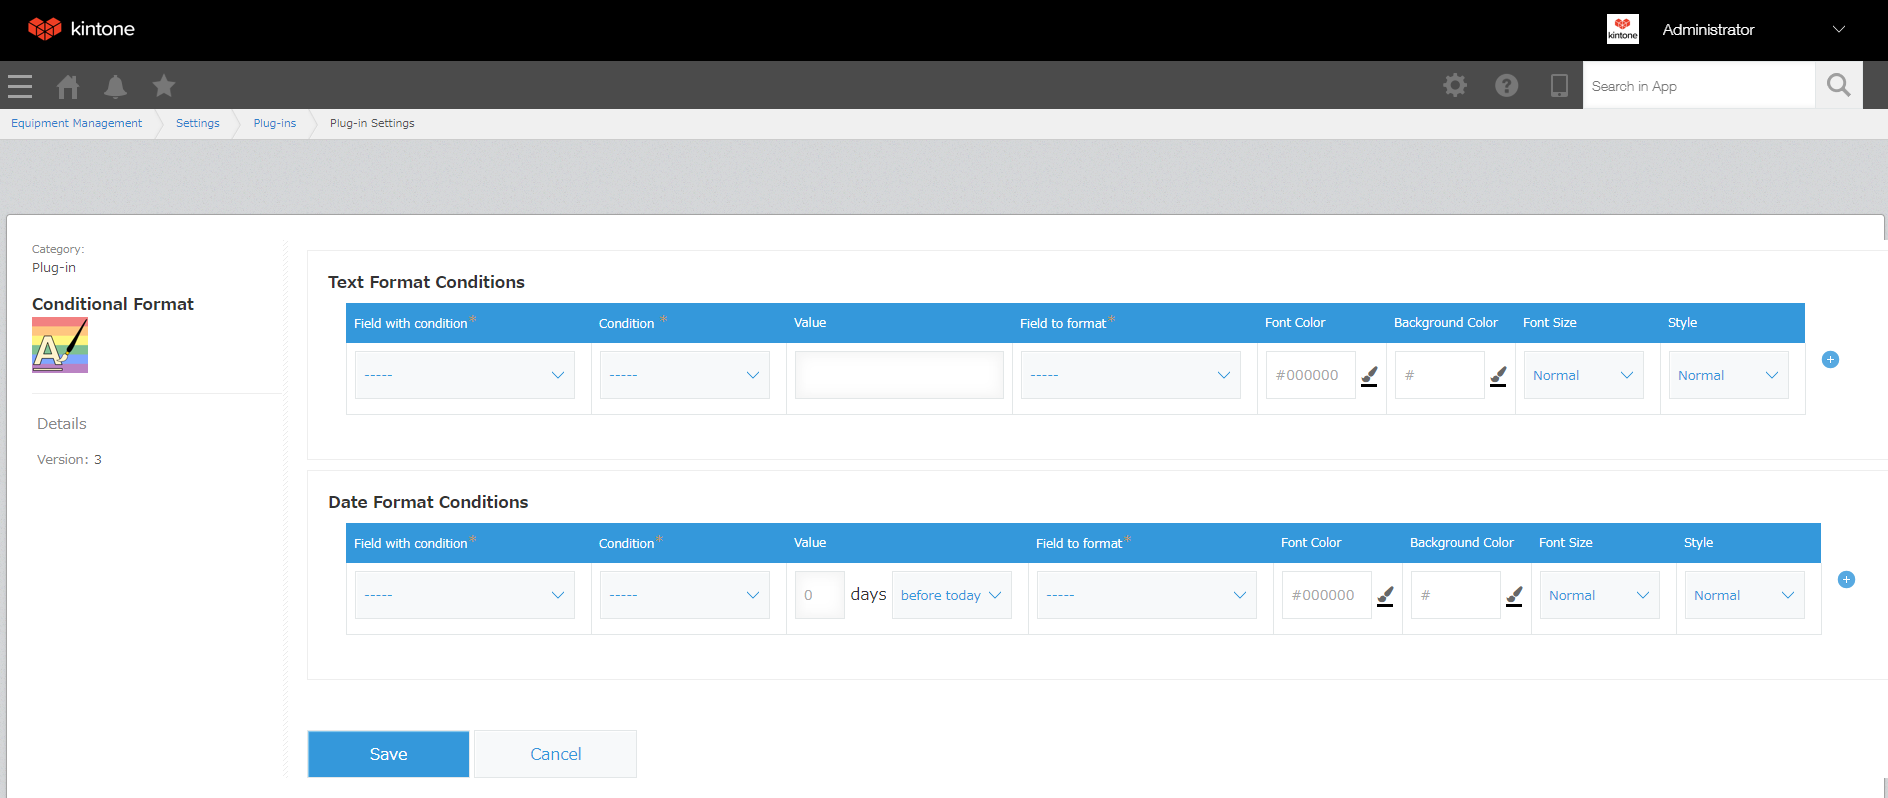1888x798 pixels.
Task: Open the hamburger navigation menu
Action: pyautogui.click(x=20, y=87)
